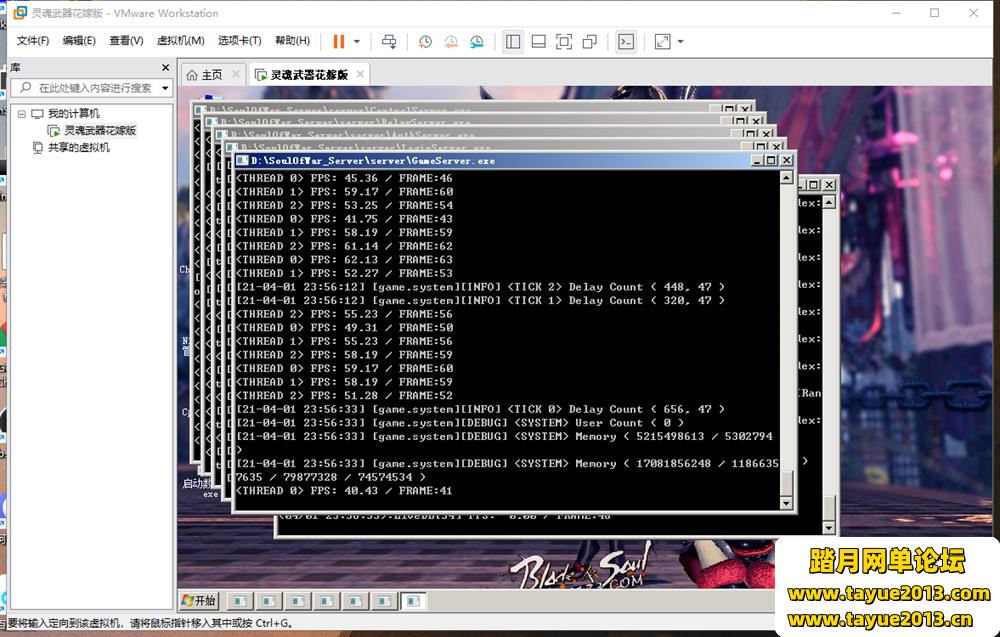Image resolution: width=1000 pixels, height=637 pixels.
Task: Click the GameServer.exe console scroll-up arrow
Action: click(786, 178)
